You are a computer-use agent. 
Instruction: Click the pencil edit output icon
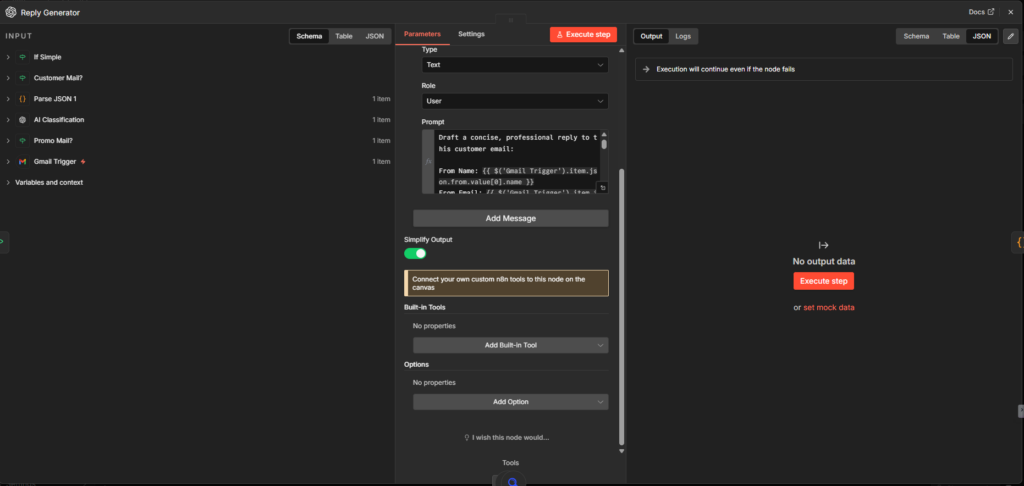(x=1010, y=36)
